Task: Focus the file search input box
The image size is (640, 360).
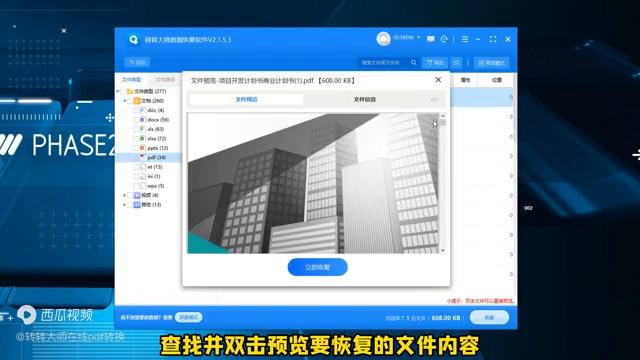Action: [384, 62]
